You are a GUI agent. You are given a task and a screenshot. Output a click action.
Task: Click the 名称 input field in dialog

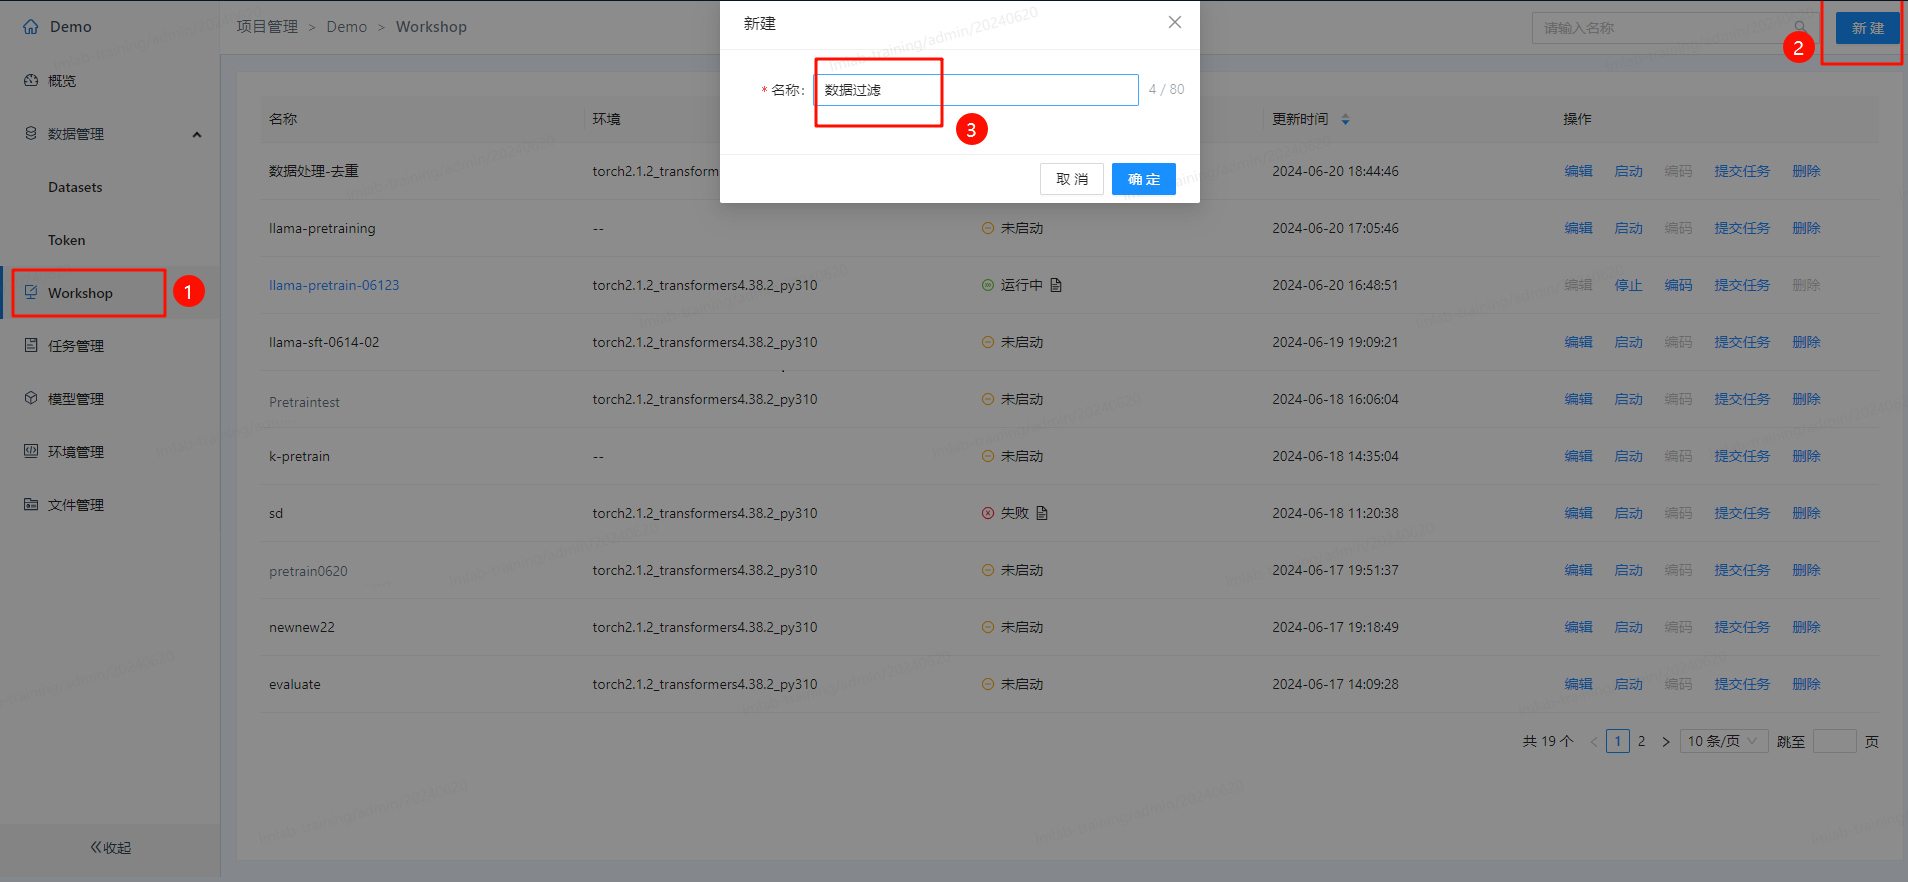pyautogui.click(x=976, y=90)
